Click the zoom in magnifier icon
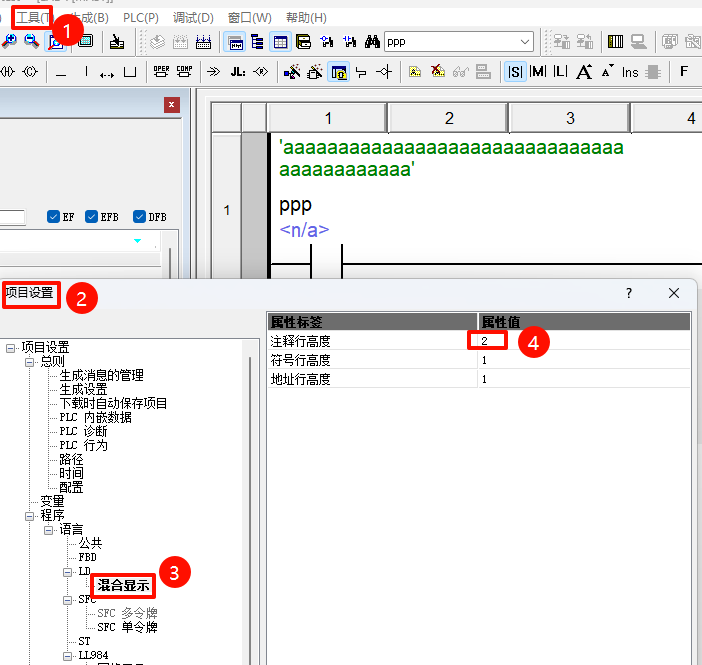Screen dimensions: 702x665 point(9,41)
